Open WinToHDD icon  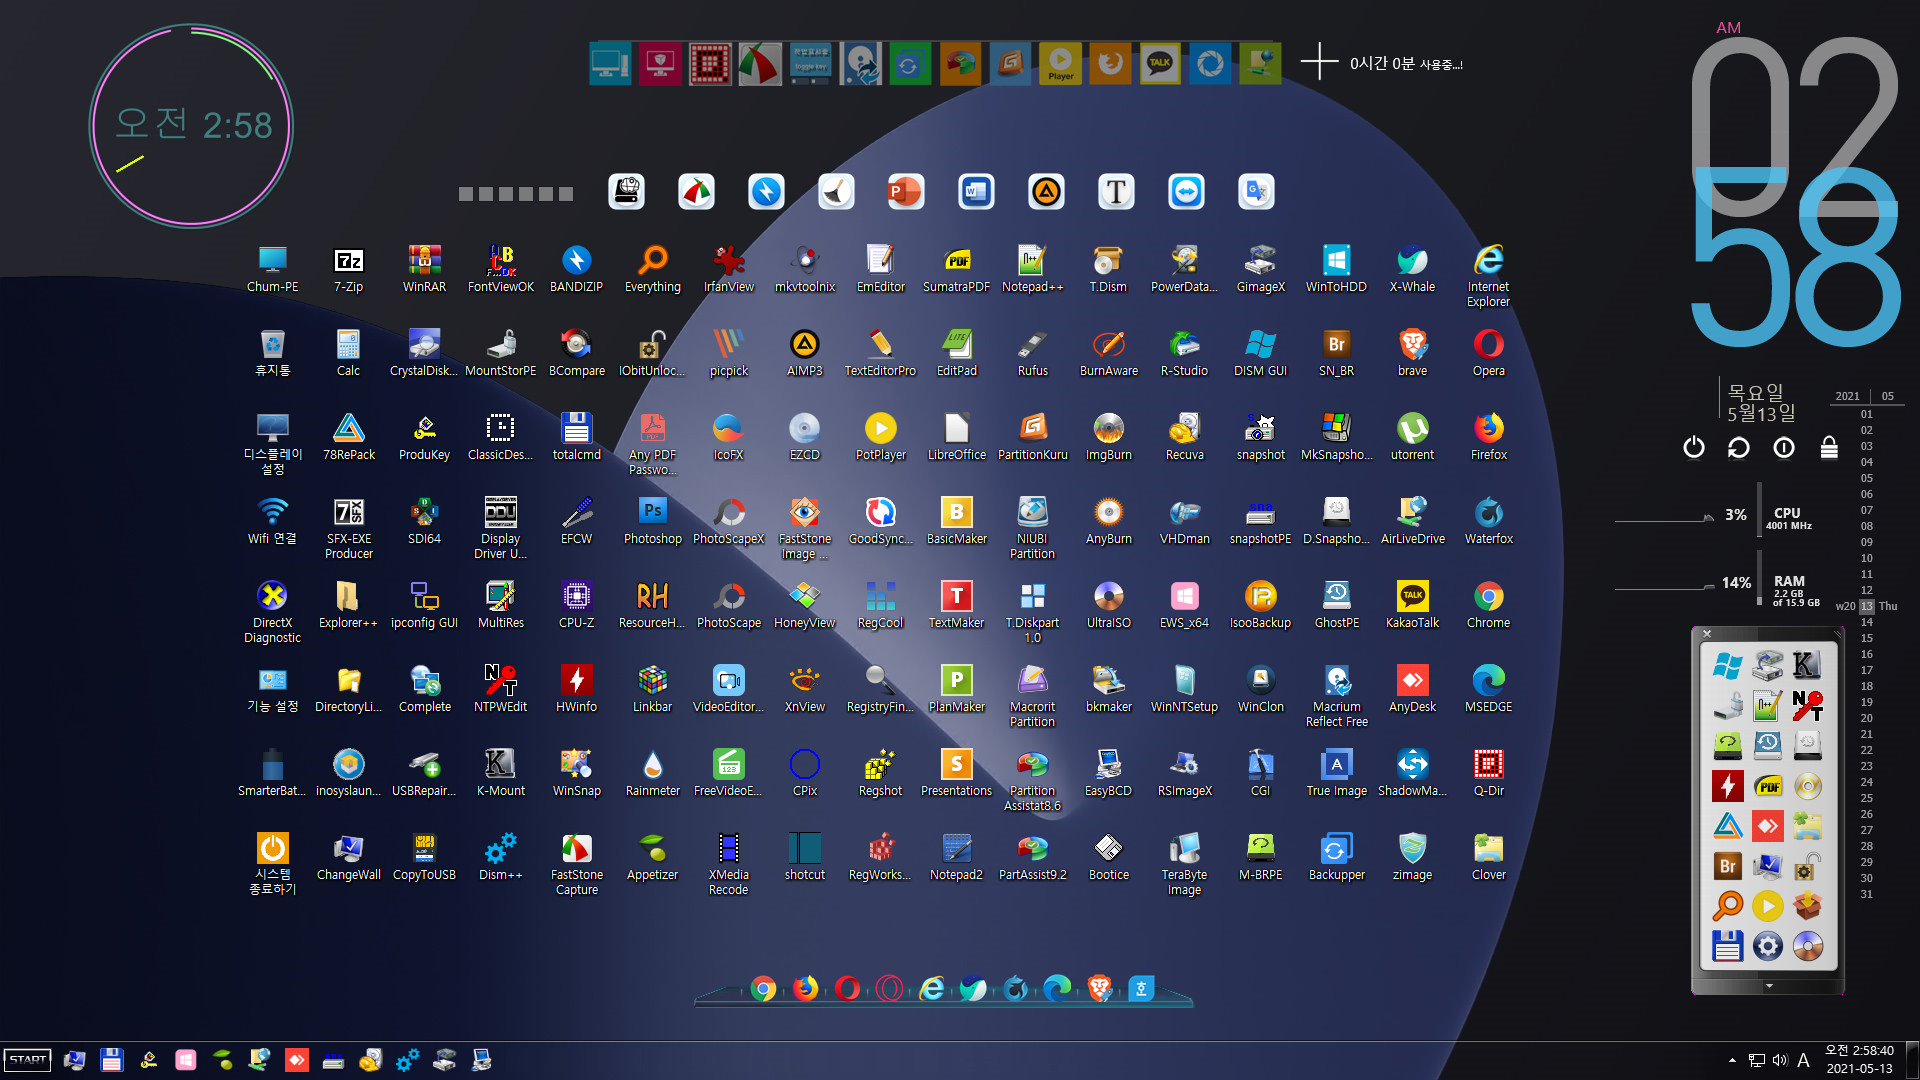pyautogui.click(x=1336, y=268)
